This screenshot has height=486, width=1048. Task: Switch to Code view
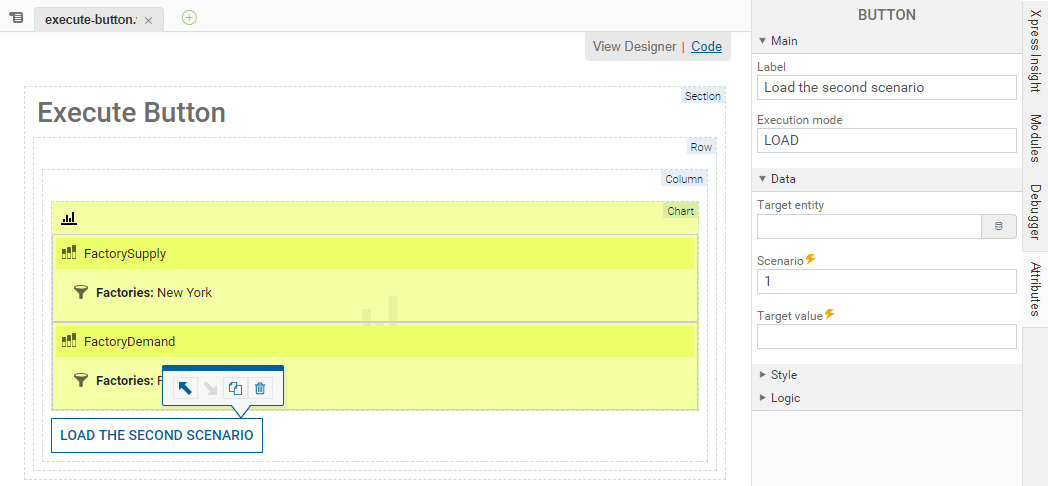706,46
